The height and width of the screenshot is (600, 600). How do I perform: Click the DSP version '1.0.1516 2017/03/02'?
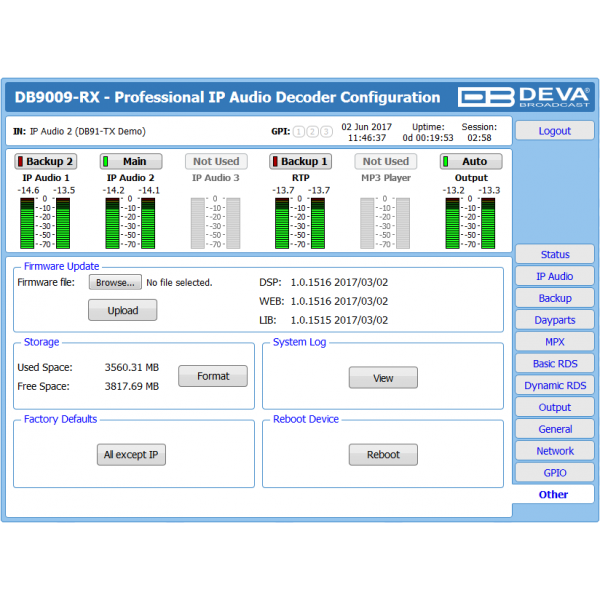click(x=339, y=282)
